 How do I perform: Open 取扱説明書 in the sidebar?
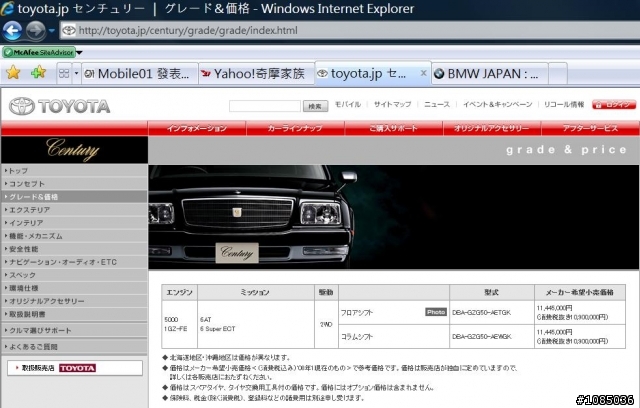[74, 315]
